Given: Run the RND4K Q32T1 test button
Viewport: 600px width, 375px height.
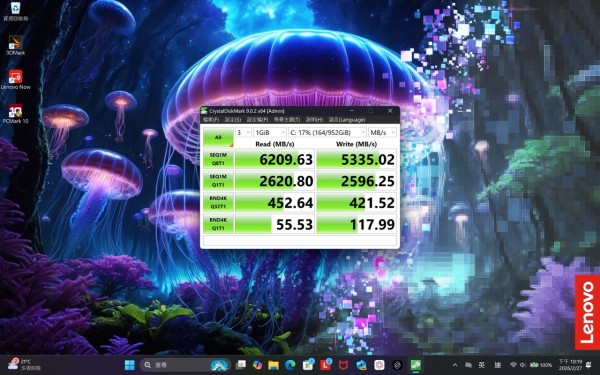Looking at the screenshot, I should pos(218,202).
